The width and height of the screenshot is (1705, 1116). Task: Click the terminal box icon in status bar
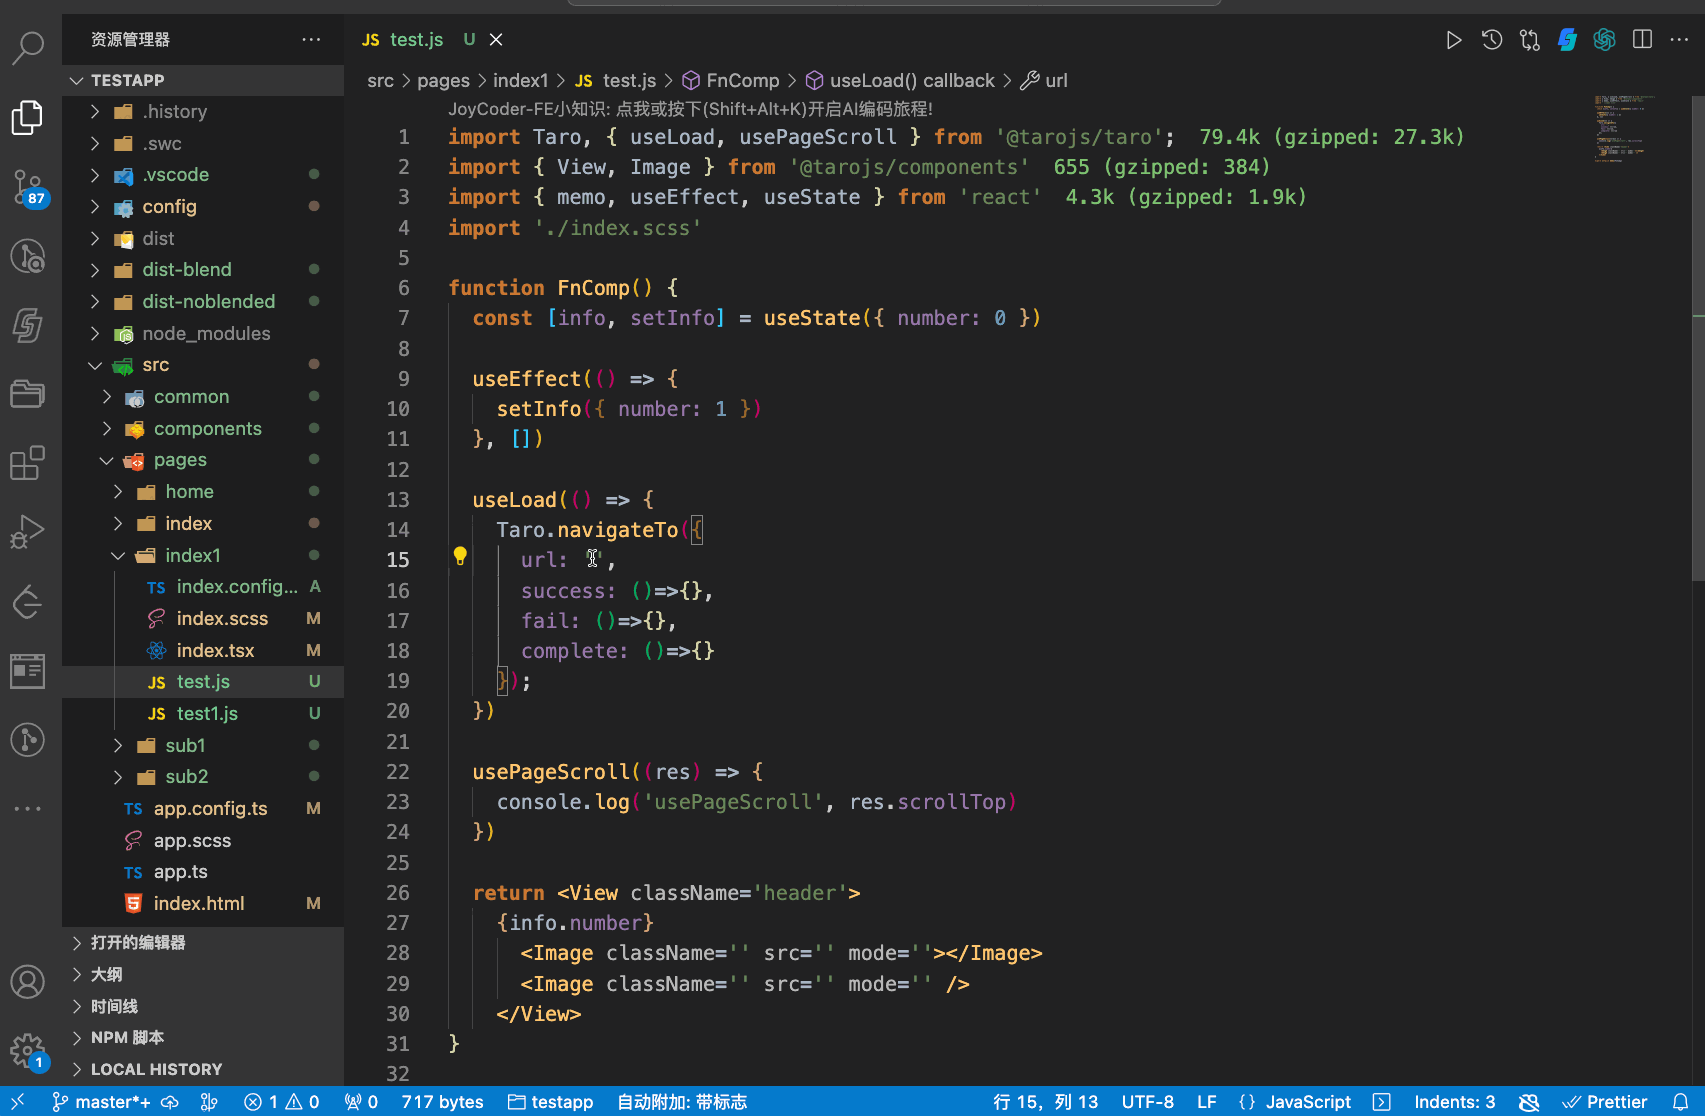[1382, 1101]
